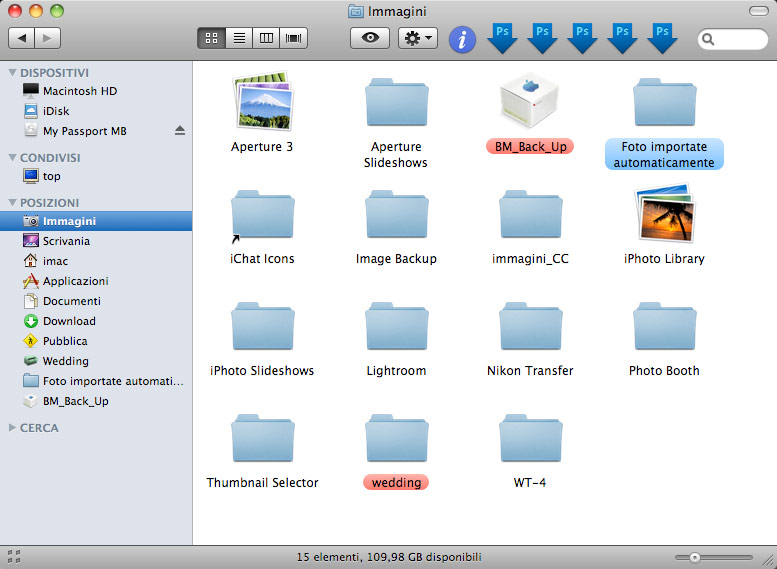This screenshot has height=569, width=777.
Task: Click the search field
Action: tap(733, 39)
